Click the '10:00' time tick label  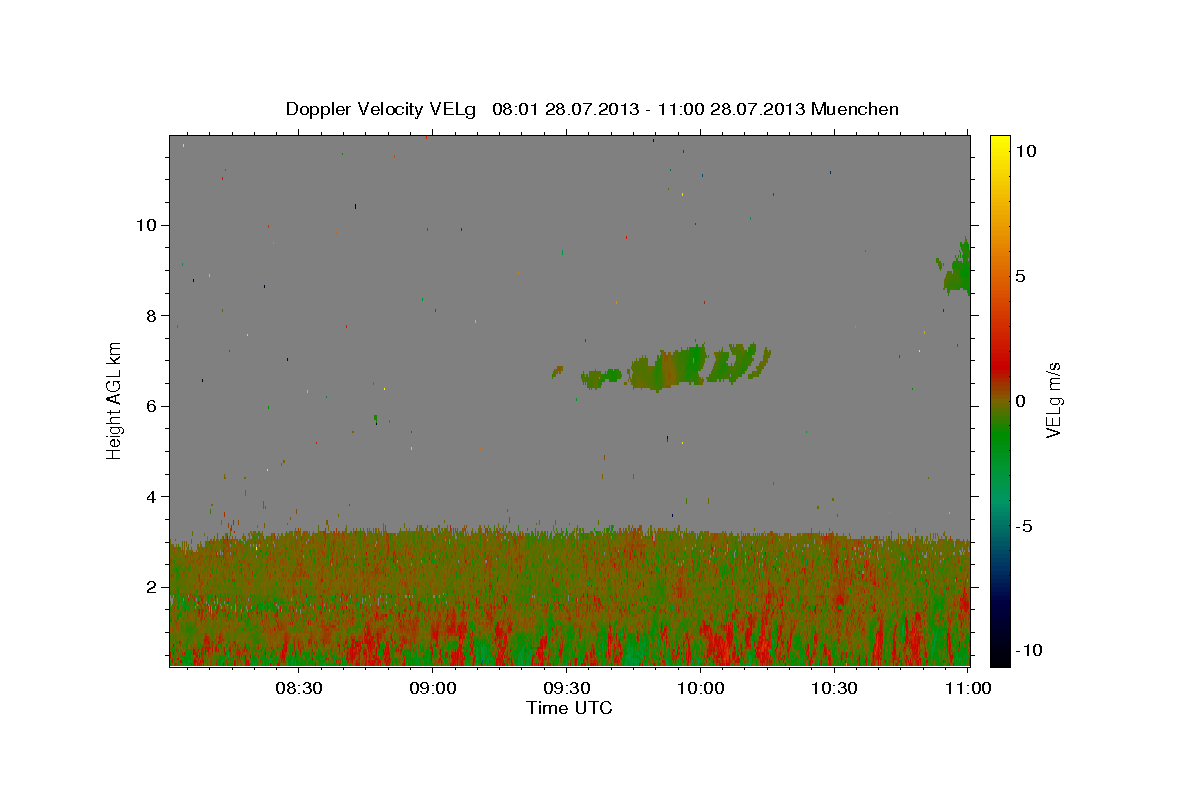click(701, 688)
